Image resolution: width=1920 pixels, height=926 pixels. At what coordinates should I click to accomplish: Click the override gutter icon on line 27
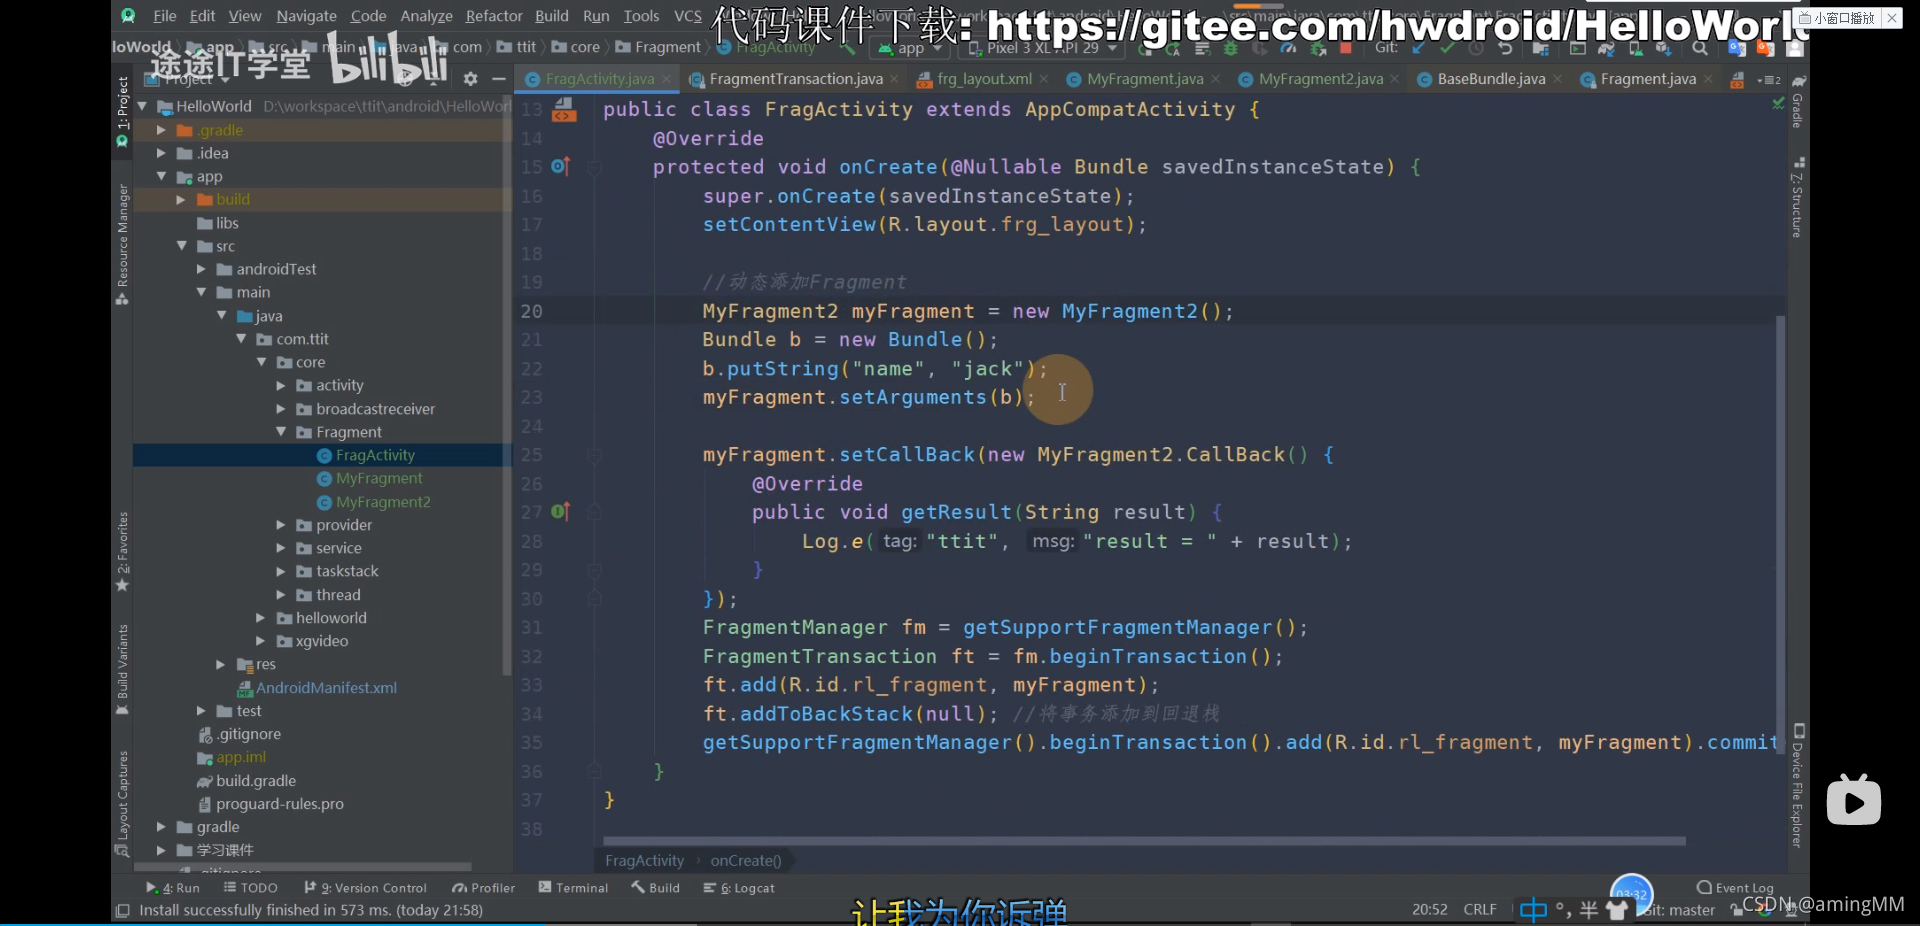coord(560,511)
